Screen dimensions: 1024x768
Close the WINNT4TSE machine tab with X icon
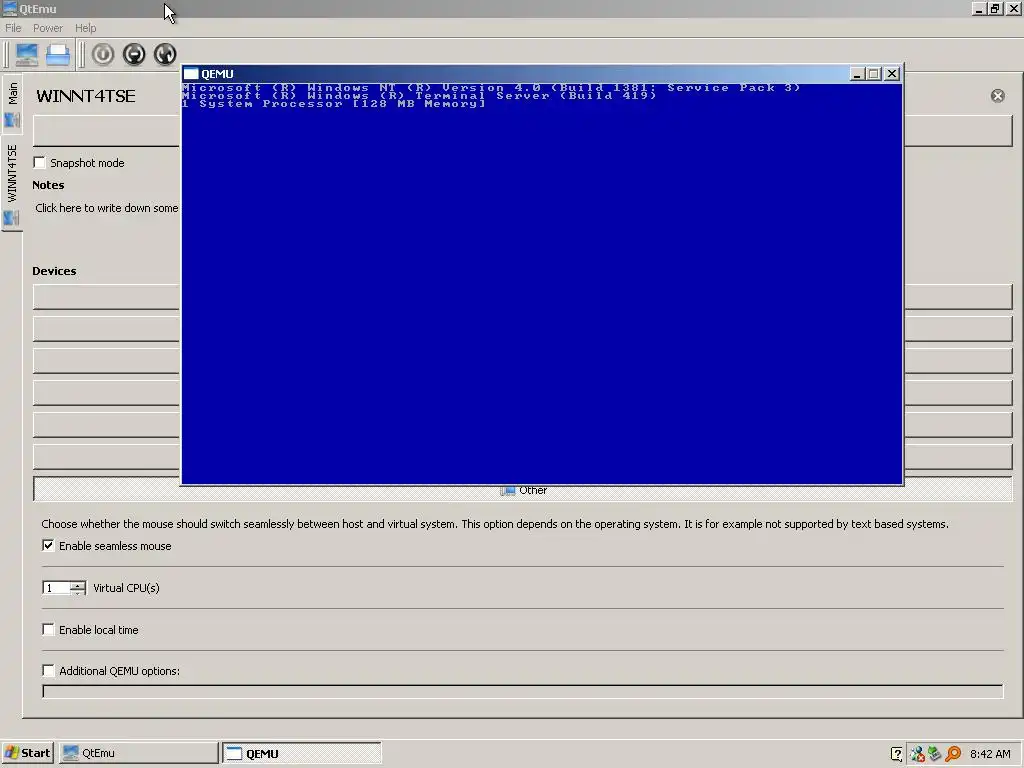(997, 96)
